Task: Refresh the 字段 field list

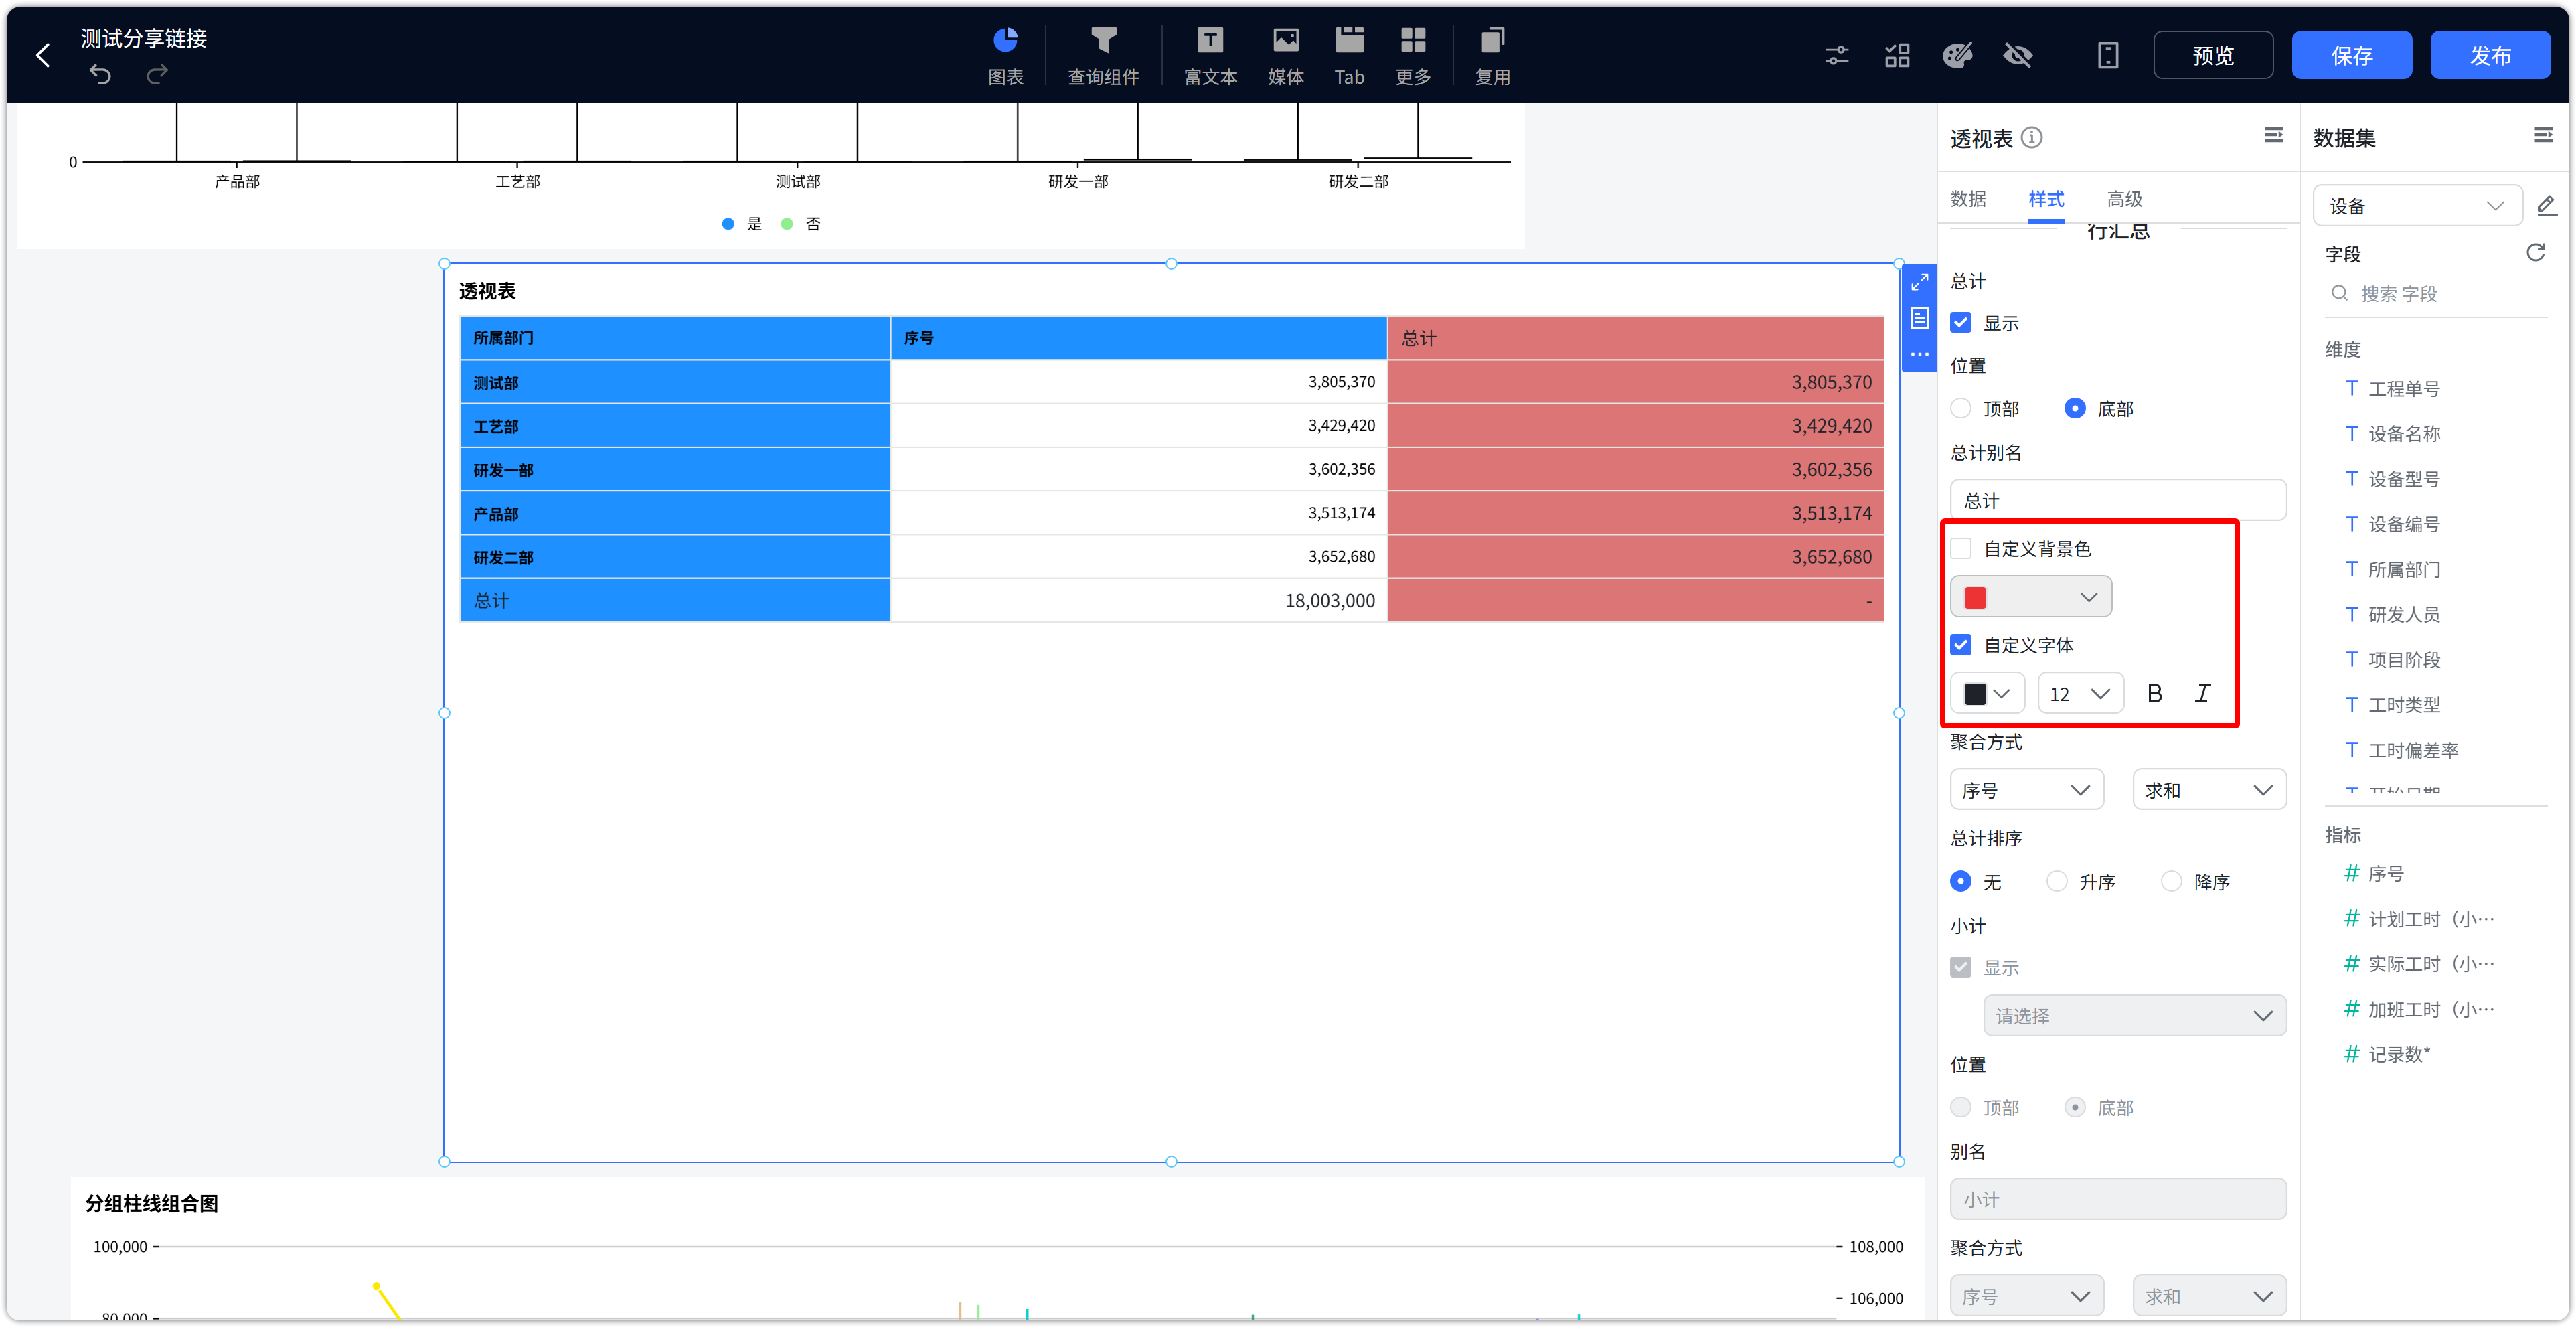Action: (x=2535, y=253)
